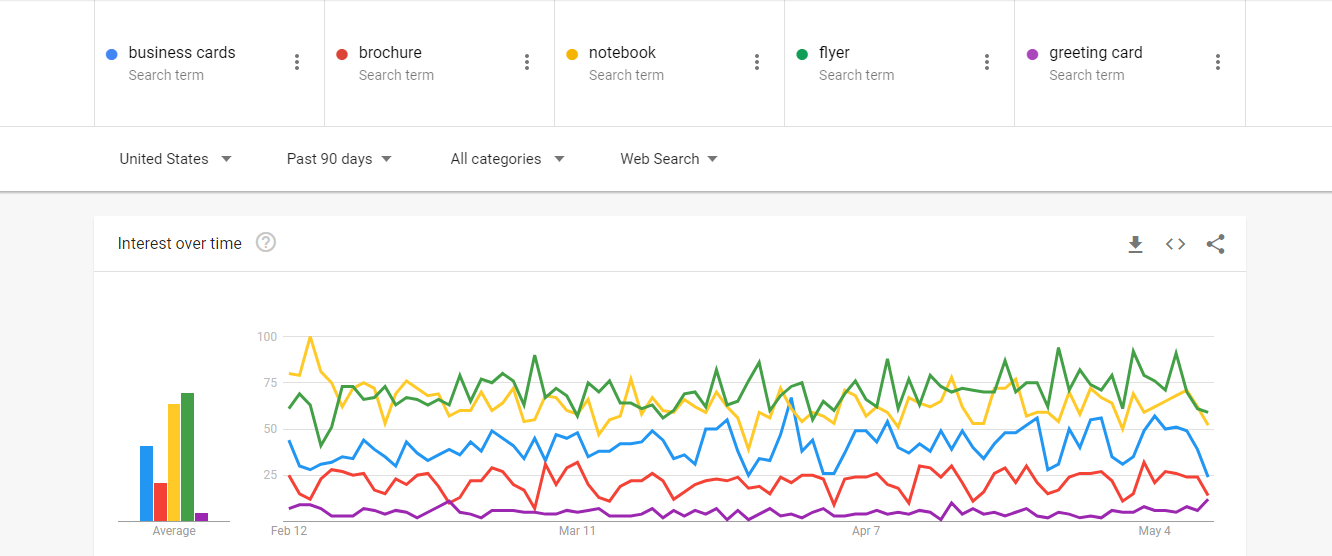
Task: Click the blue dot next to business cards
Action: coord(112,54)
